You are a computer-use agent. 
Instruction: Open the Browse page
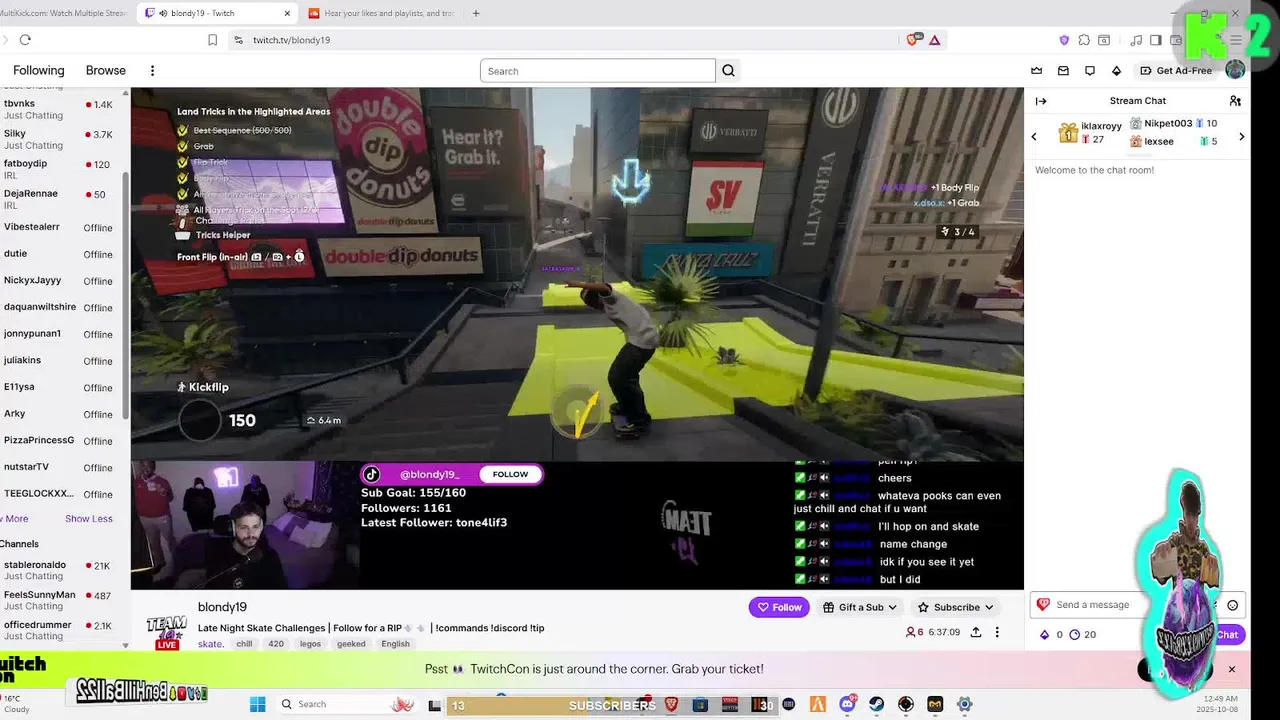coord(106,71)
